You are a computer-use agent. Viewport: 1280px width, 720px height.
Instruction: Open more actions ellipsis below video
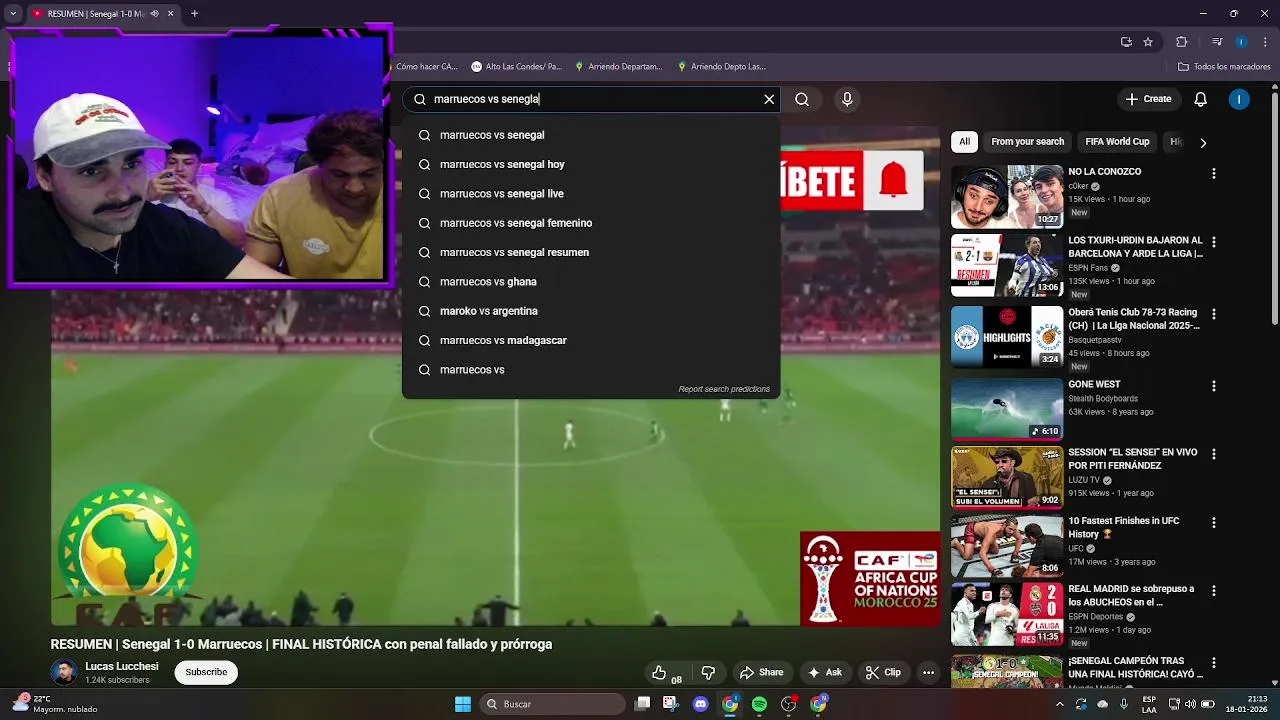(x=928, y=673)
